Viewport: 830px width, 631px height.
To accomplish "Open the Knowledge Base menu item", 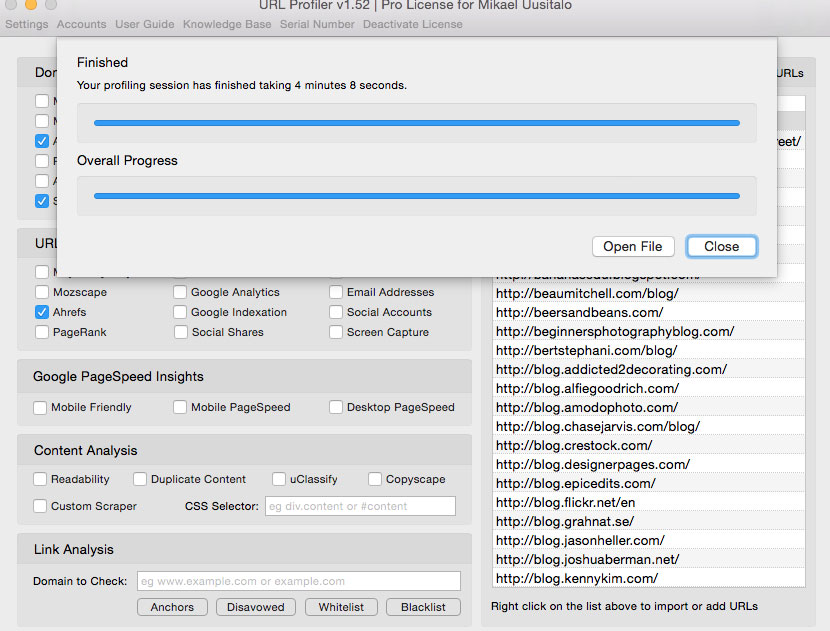I will click(226, 24).
